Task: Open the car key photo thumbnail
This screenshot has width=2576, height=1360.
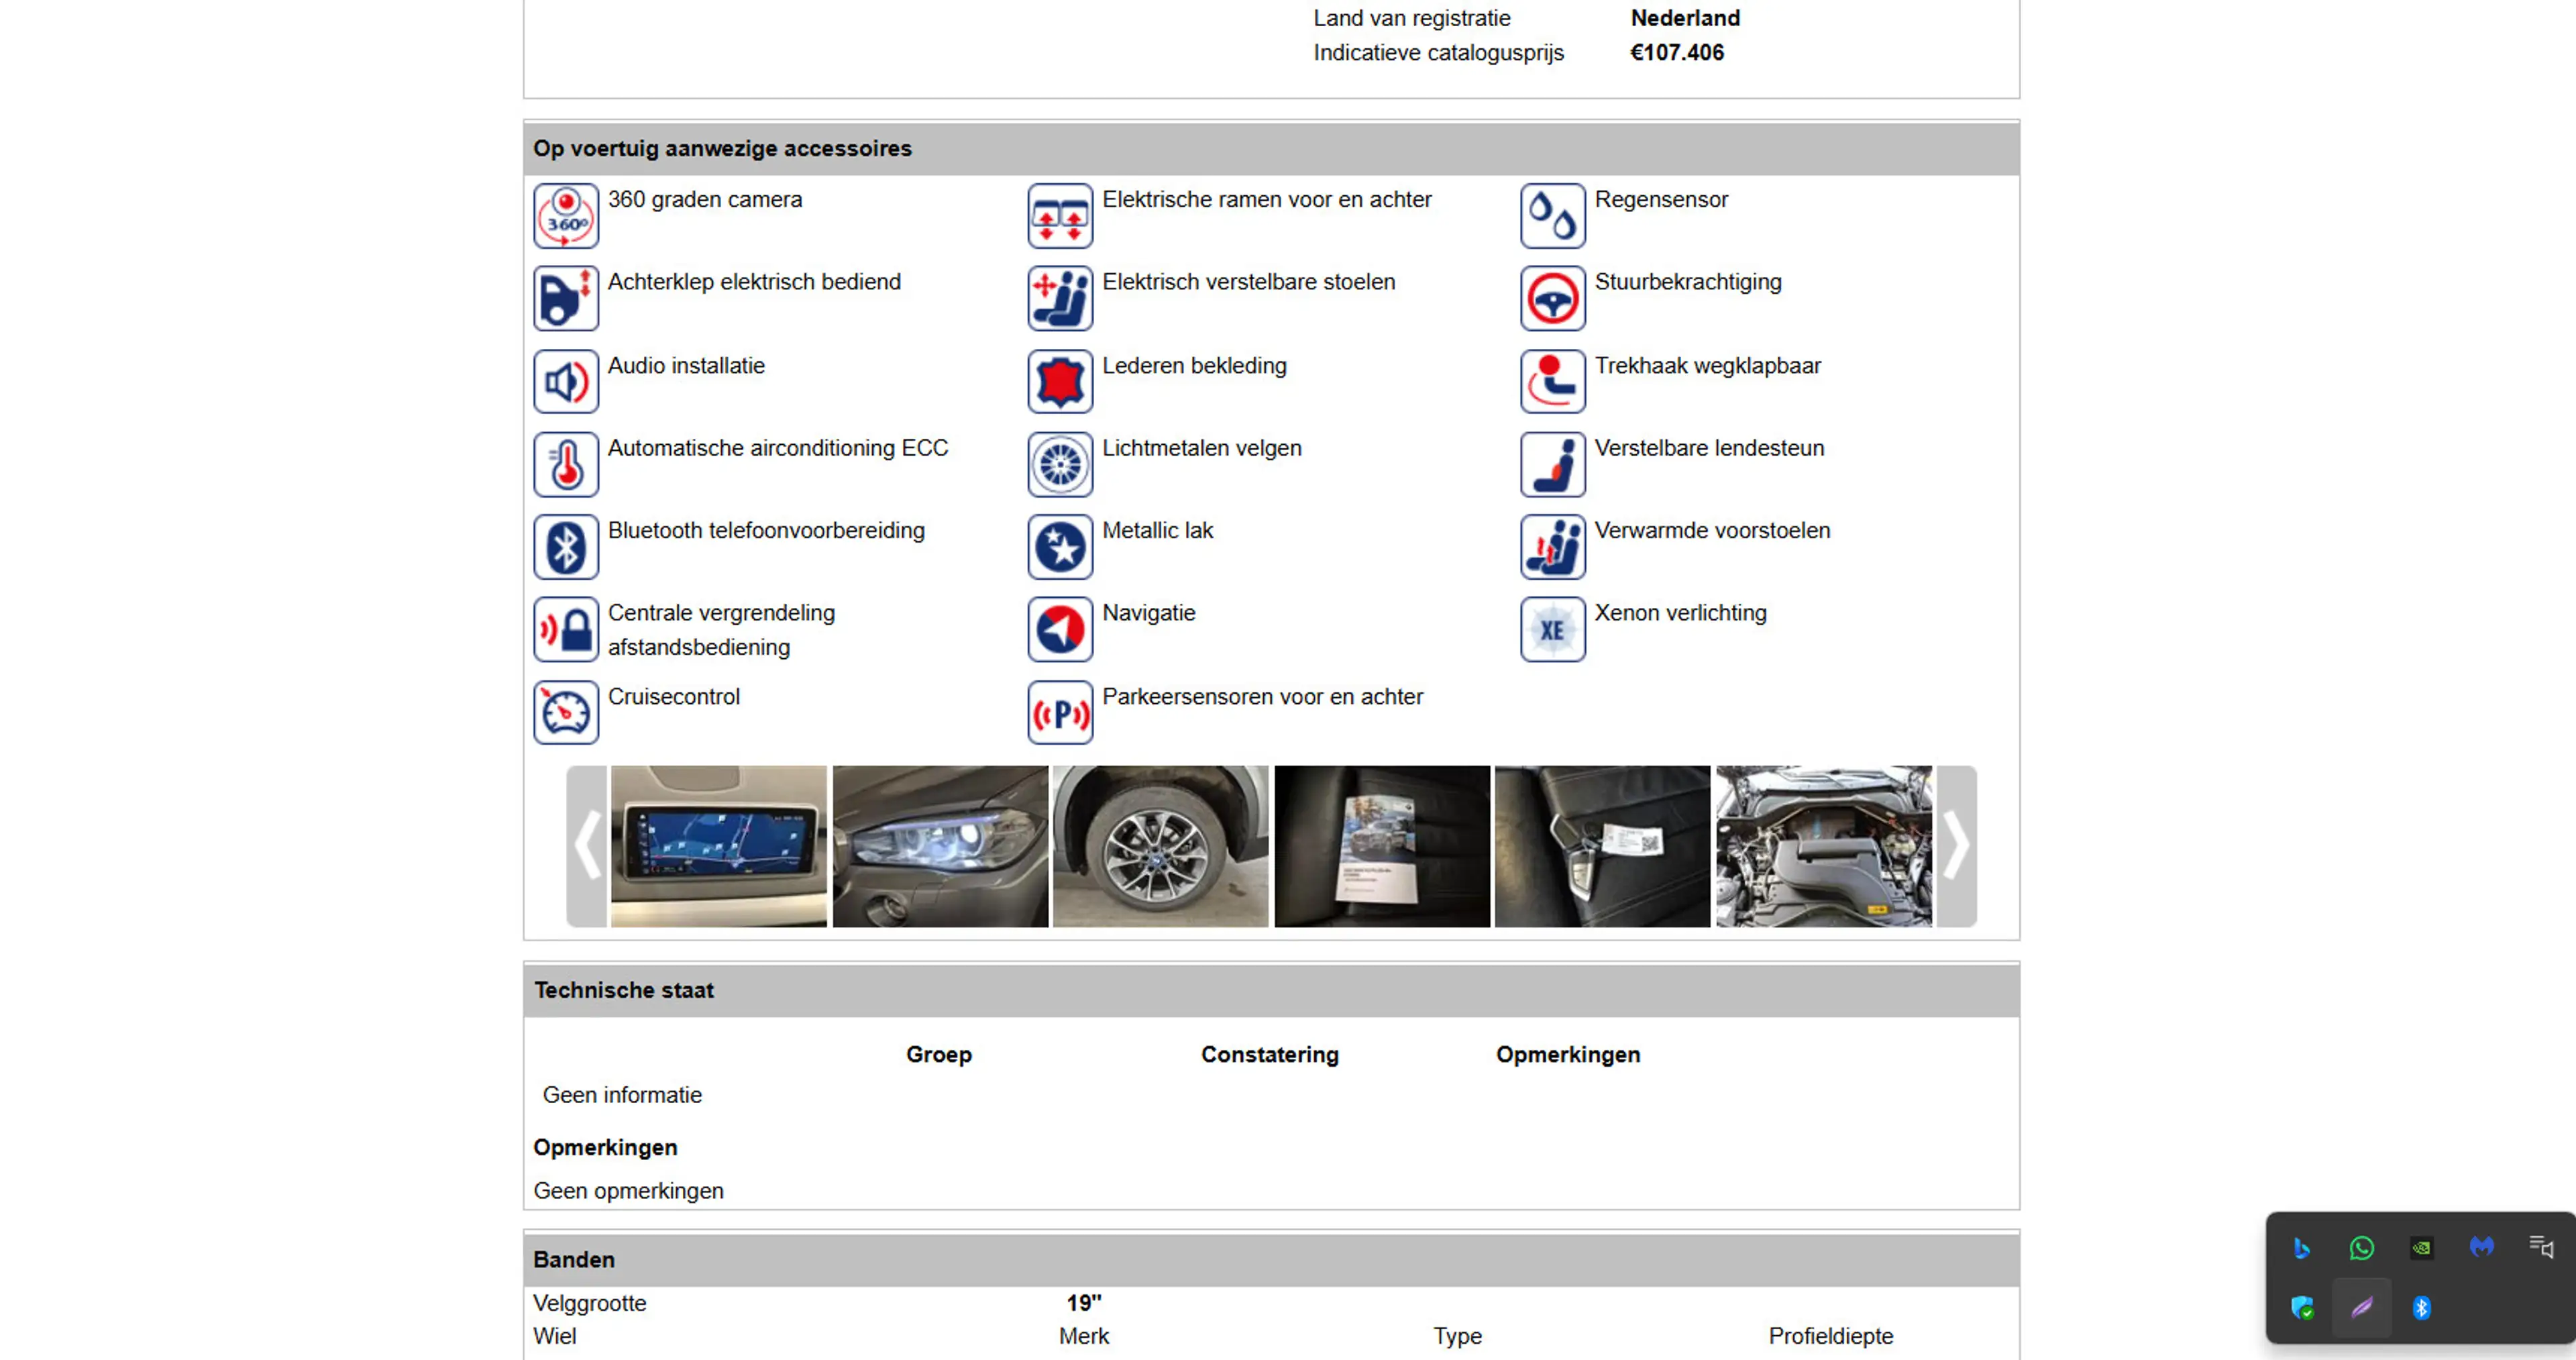Action: [x=1602, y=846]
